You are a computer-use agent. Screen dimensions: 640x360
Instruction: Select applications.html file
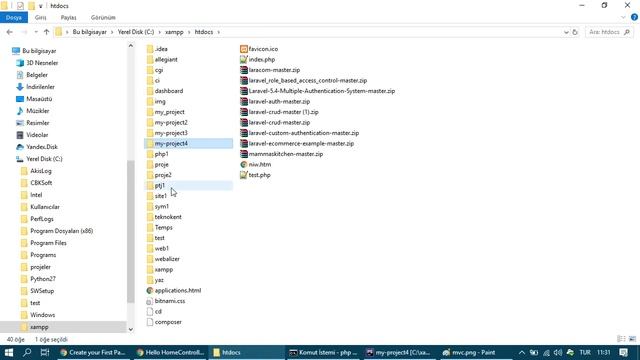click(x=174, y=291)
